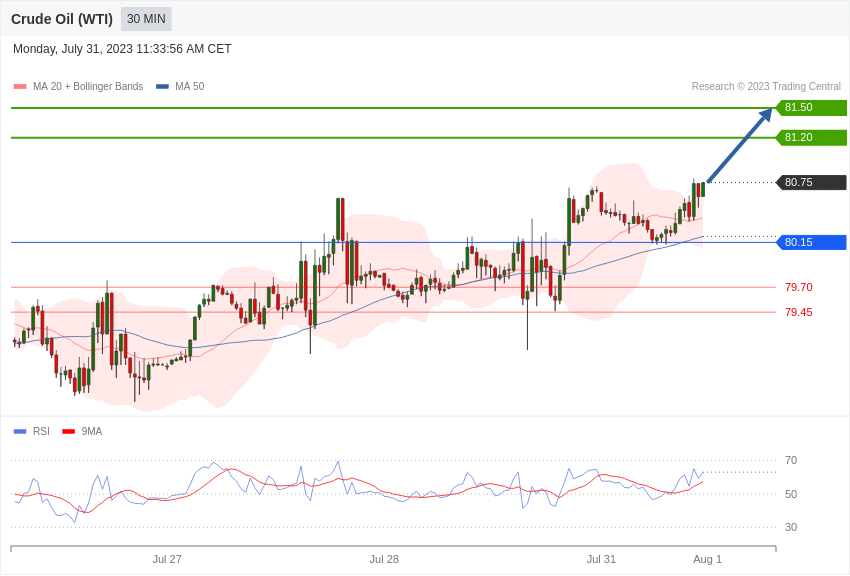Click the Aug 1 date axis label
This screenshot has width=850, height=576.
click(707, 559)
